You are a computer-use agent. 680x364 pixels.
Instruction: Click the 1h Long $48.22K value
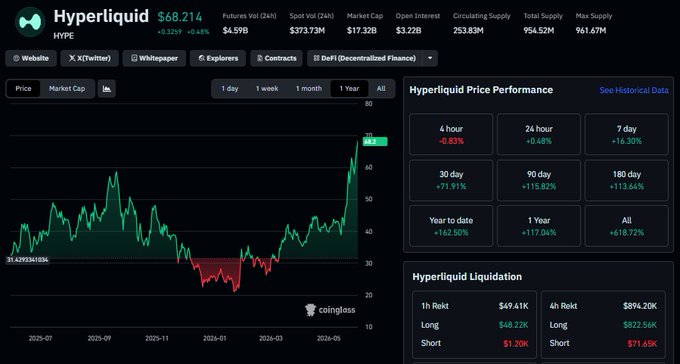(x=514, y=325)
